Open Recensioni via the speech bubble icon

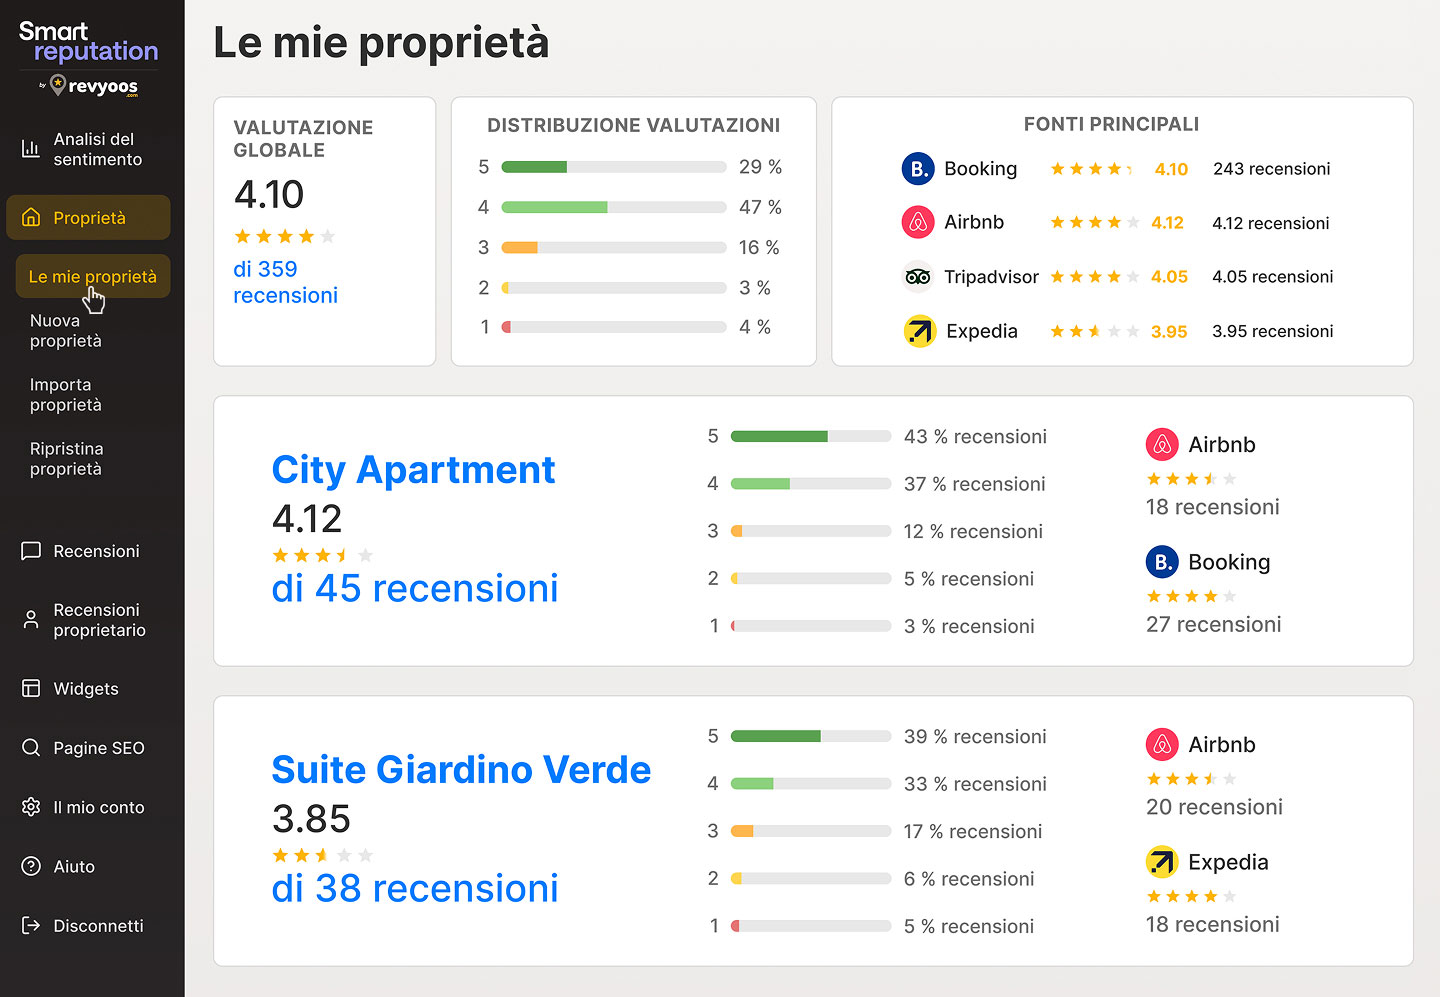[31, 551]
